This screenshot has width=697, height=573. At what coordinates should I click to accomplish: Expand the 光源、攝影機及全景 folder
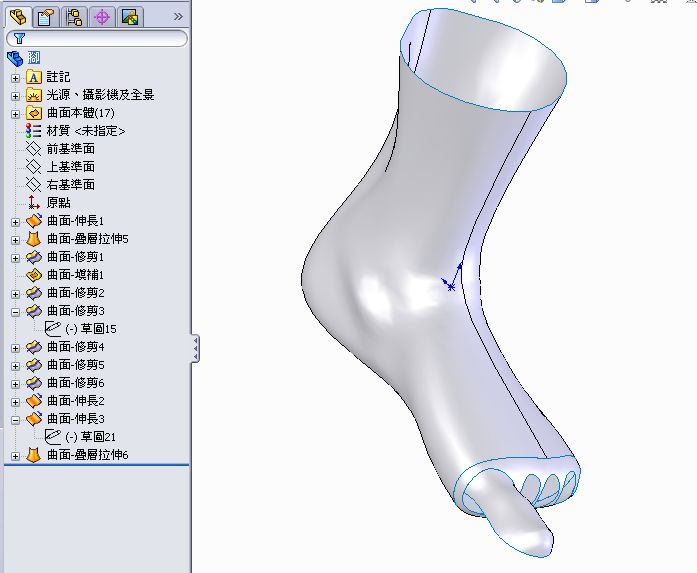pyautogui.click(x=16, y=96)
